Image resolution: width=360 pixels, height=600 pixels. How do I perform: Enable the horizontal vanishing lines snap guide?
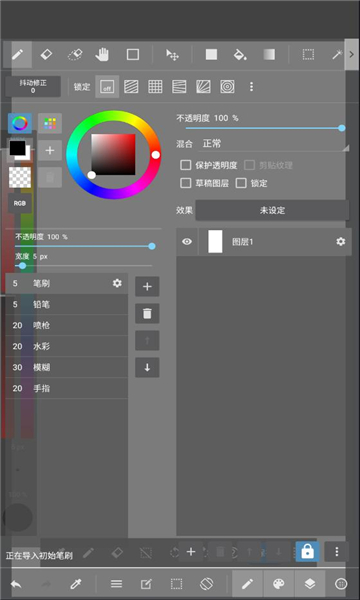tap(179, 87)
